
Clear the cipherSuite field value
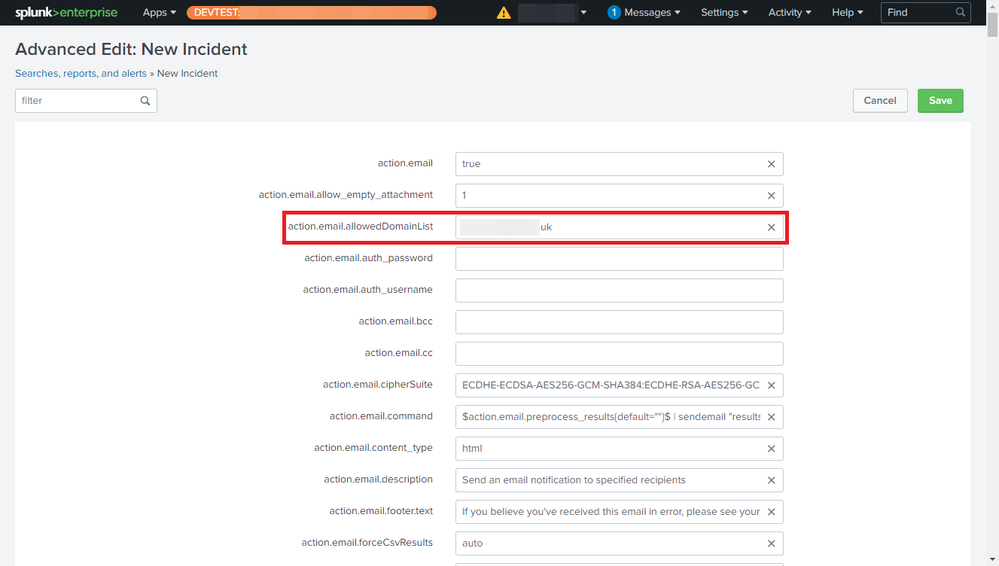tap(771, 385)
